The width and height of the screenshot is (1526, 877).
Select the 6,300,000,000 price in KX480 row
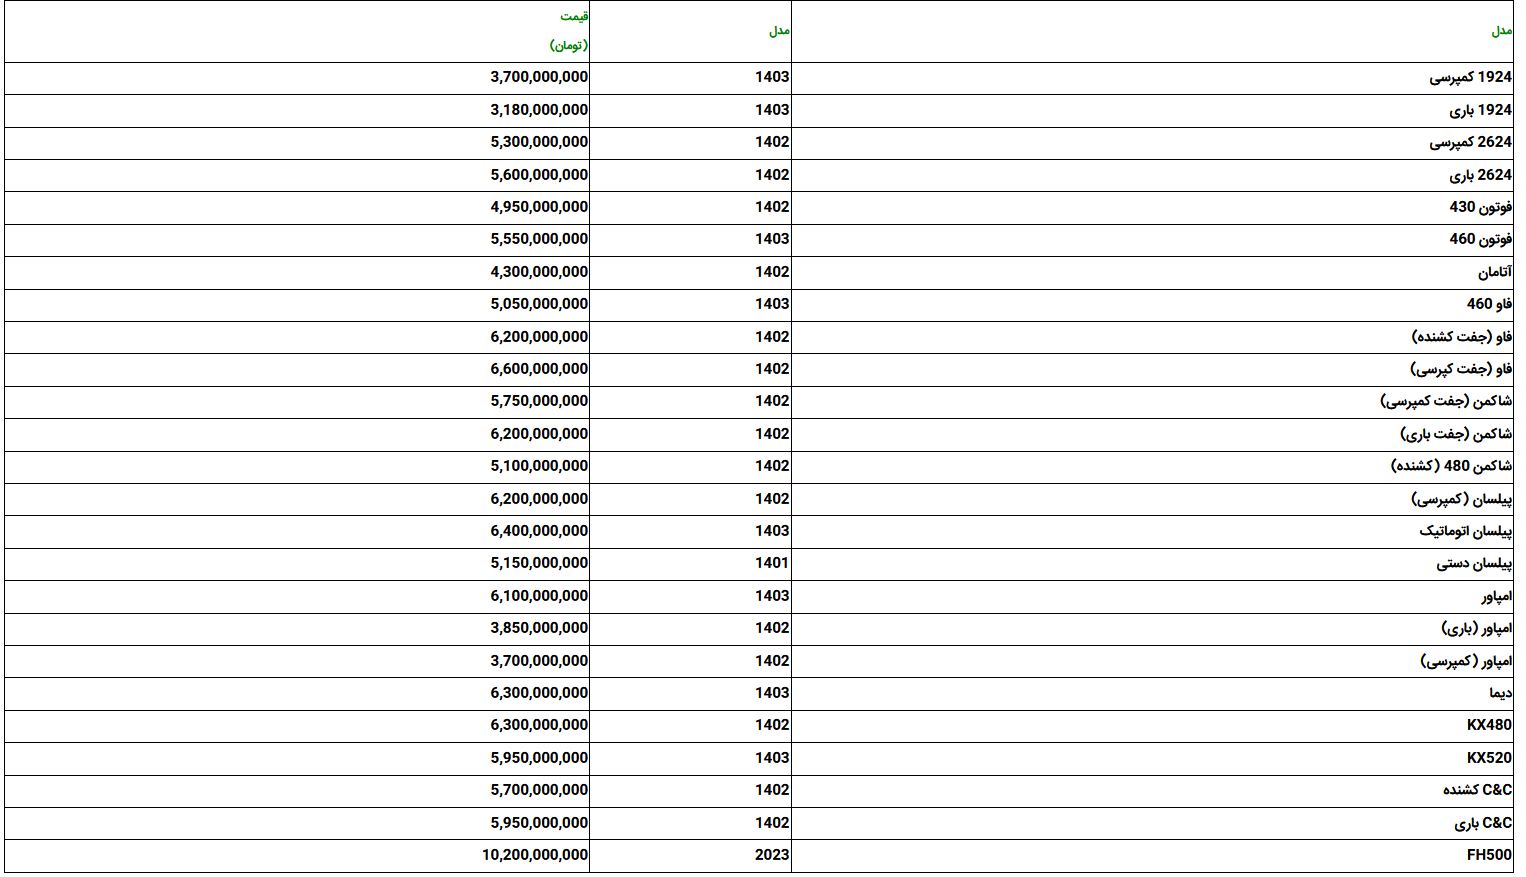(x=539, y=725)
